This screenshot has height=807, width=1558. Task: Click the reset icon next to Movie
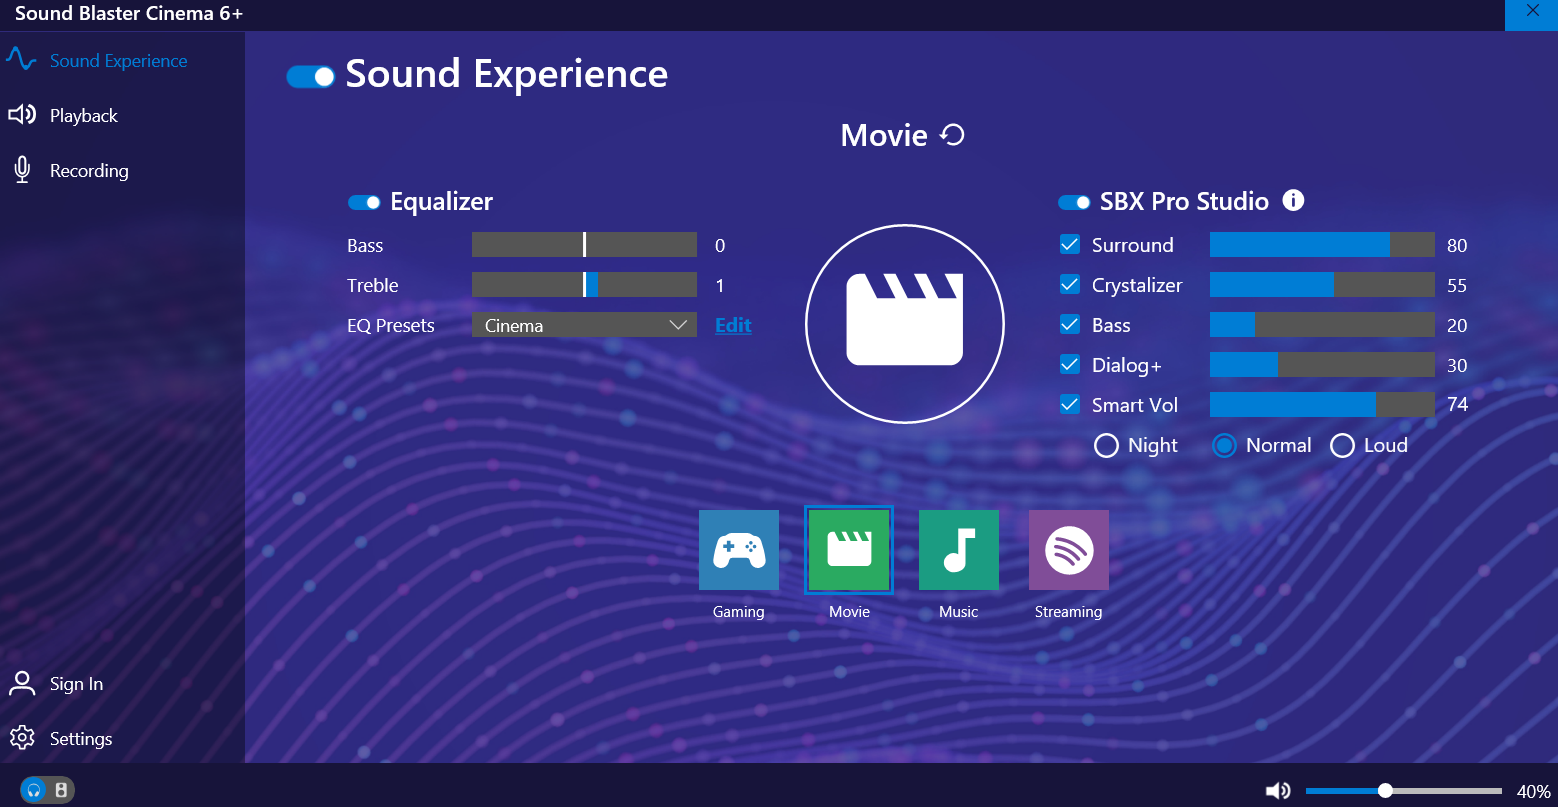coord(953,135)
